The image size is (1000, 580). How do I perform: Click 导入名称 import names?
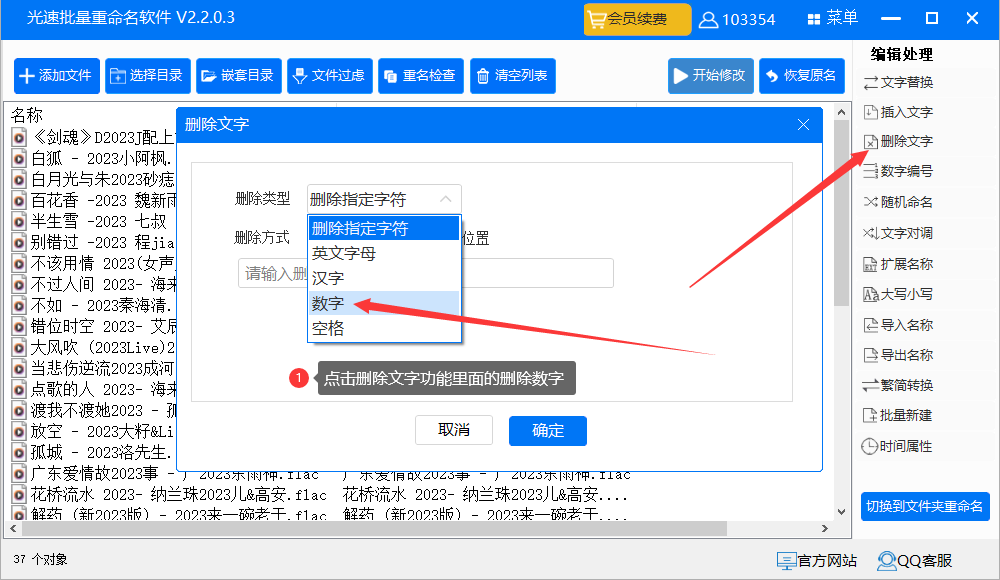(899, 325)
